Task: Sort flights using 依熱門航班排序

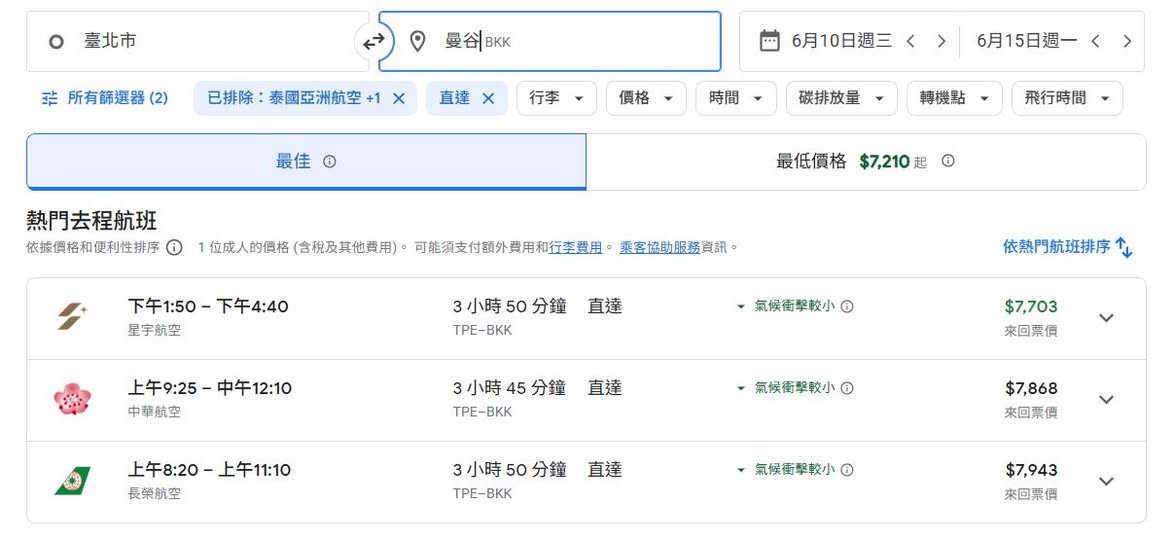Action: 1067,247
